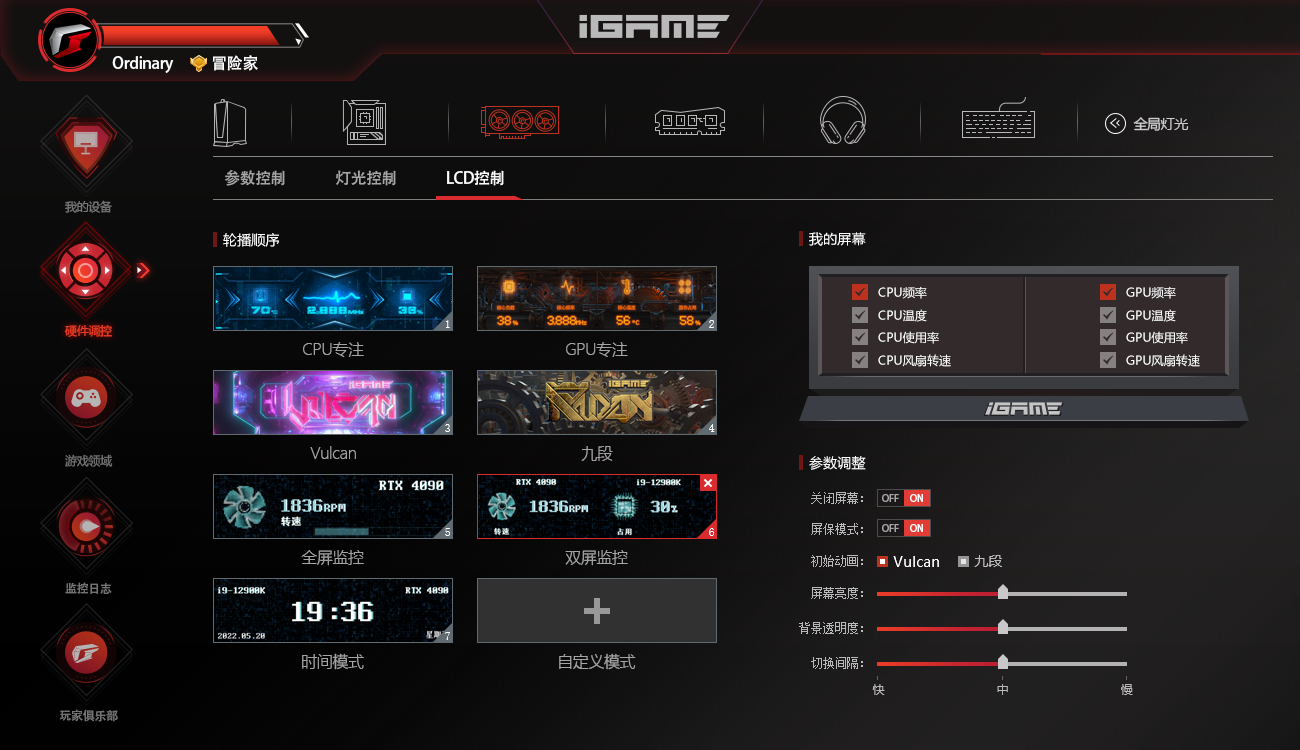Toggle the GPU温度 checkbox
The width and height of the screenshot is (1300, 750).
tap(1107, 315)
